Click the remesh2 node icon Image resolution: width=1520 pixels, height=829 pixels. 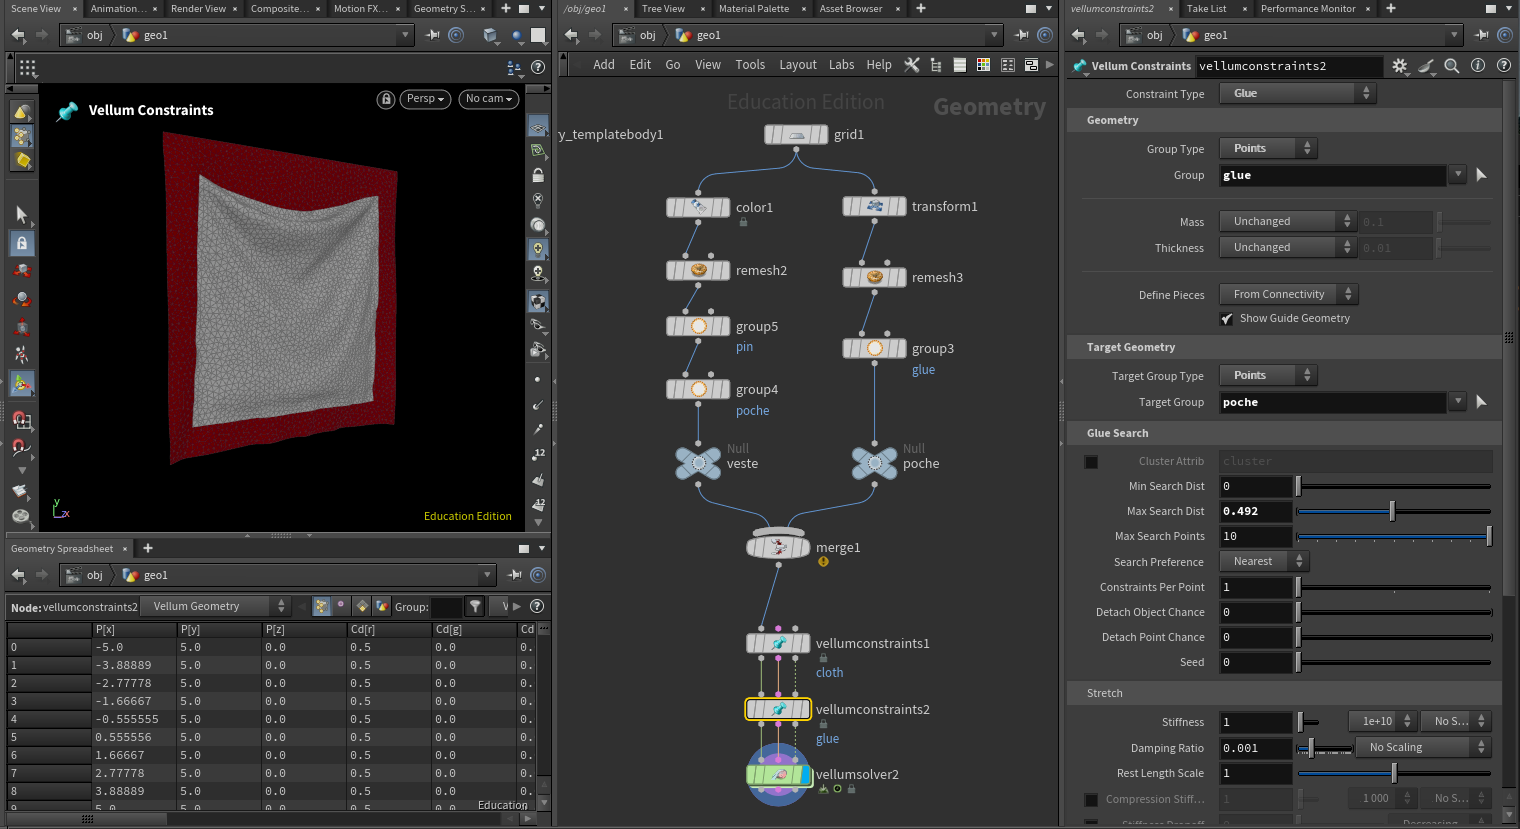pyautogui.click(x=698, y=270)
